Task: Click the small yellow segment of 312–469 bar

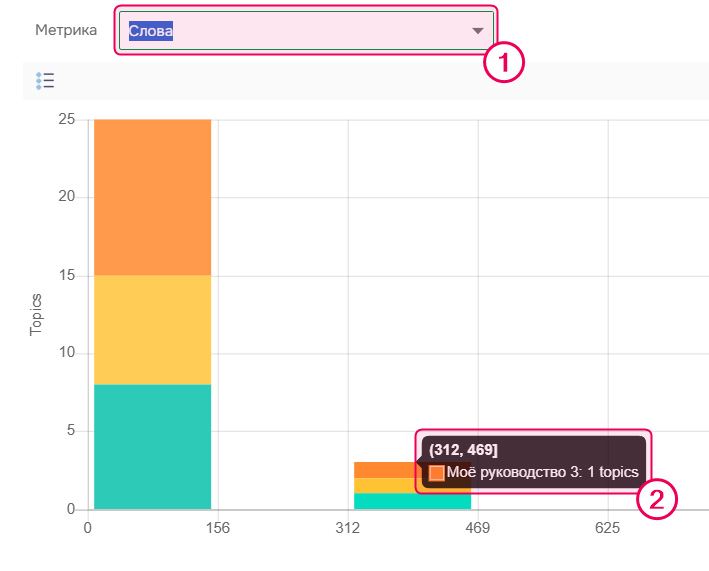Action: [x=385, y=485]
